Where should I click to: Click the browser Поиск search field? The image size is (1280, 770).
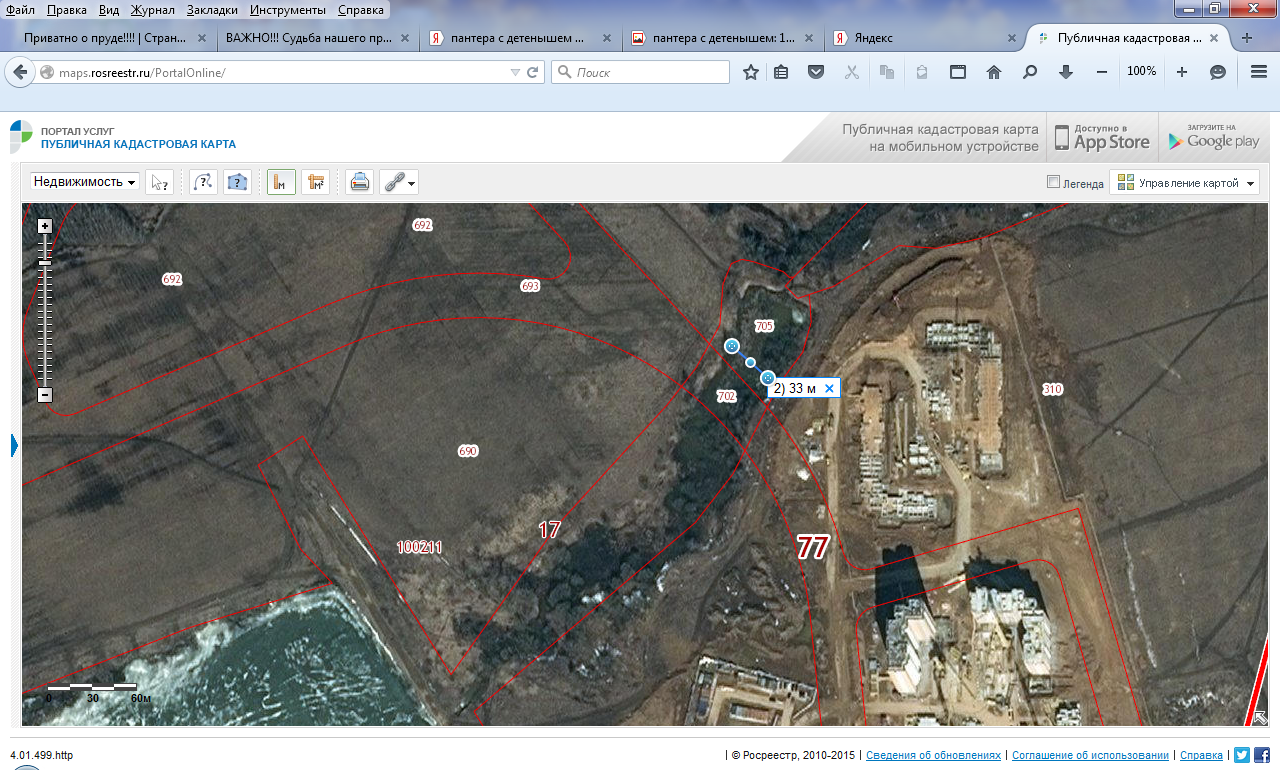pos(641,72)
